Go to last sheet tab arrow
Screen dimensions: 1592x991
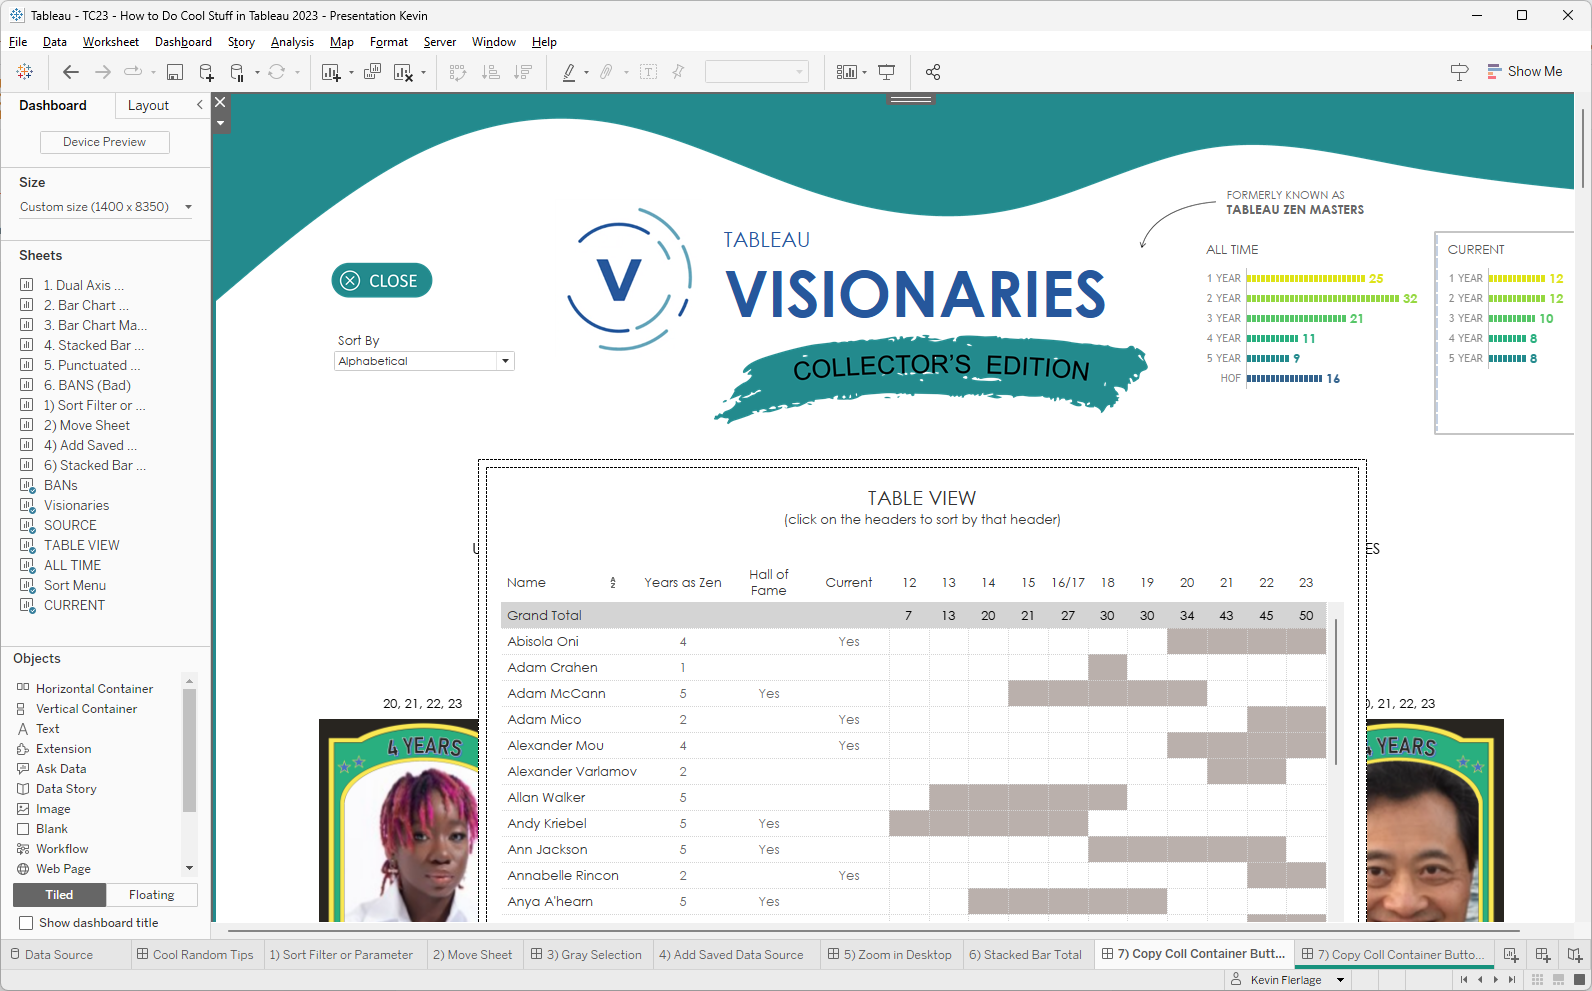(x=1512, y=980)
